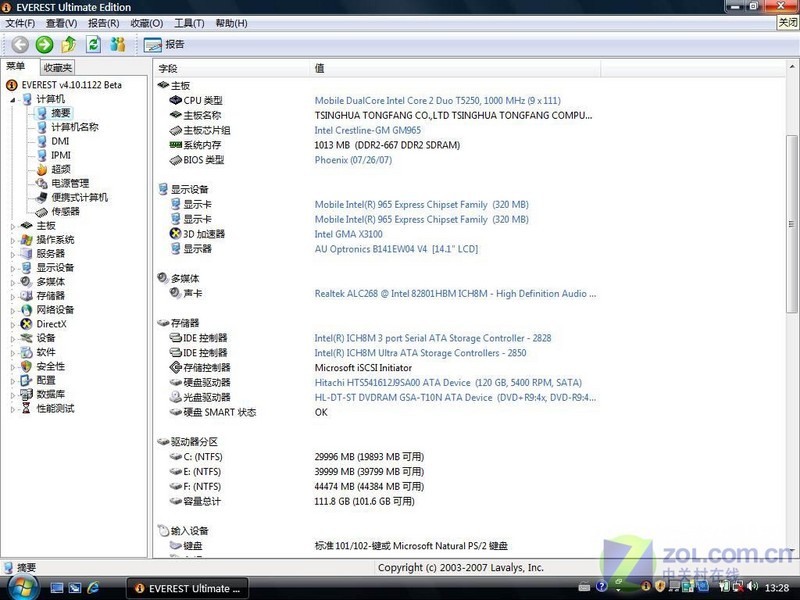800x600 pixels.
Task: Expand the 网络设备 tree node
Action: pos(13,310)
